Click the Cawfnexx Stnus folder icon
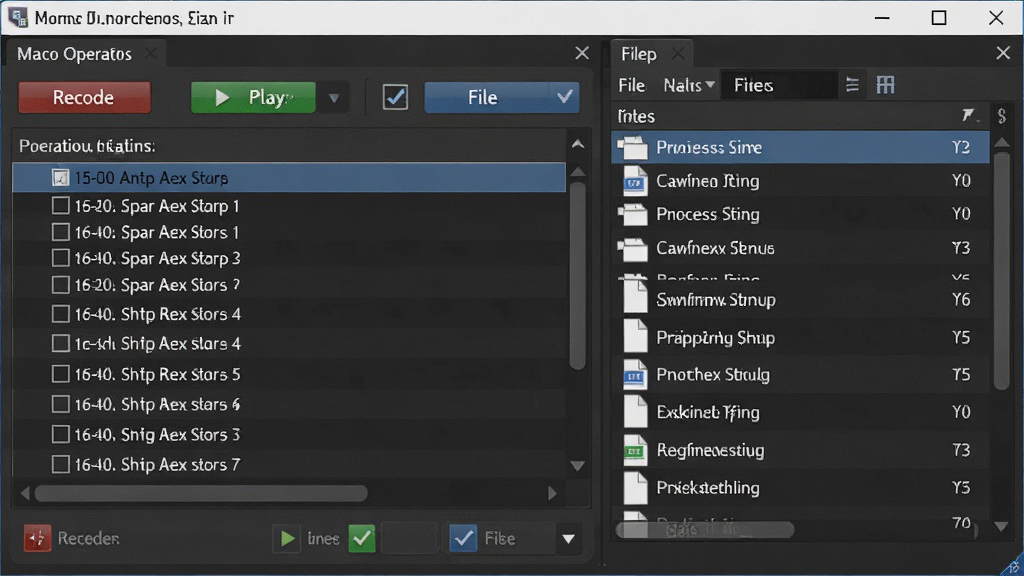Viewport: 1024px width, 576px height. click(x=633, y=248)
